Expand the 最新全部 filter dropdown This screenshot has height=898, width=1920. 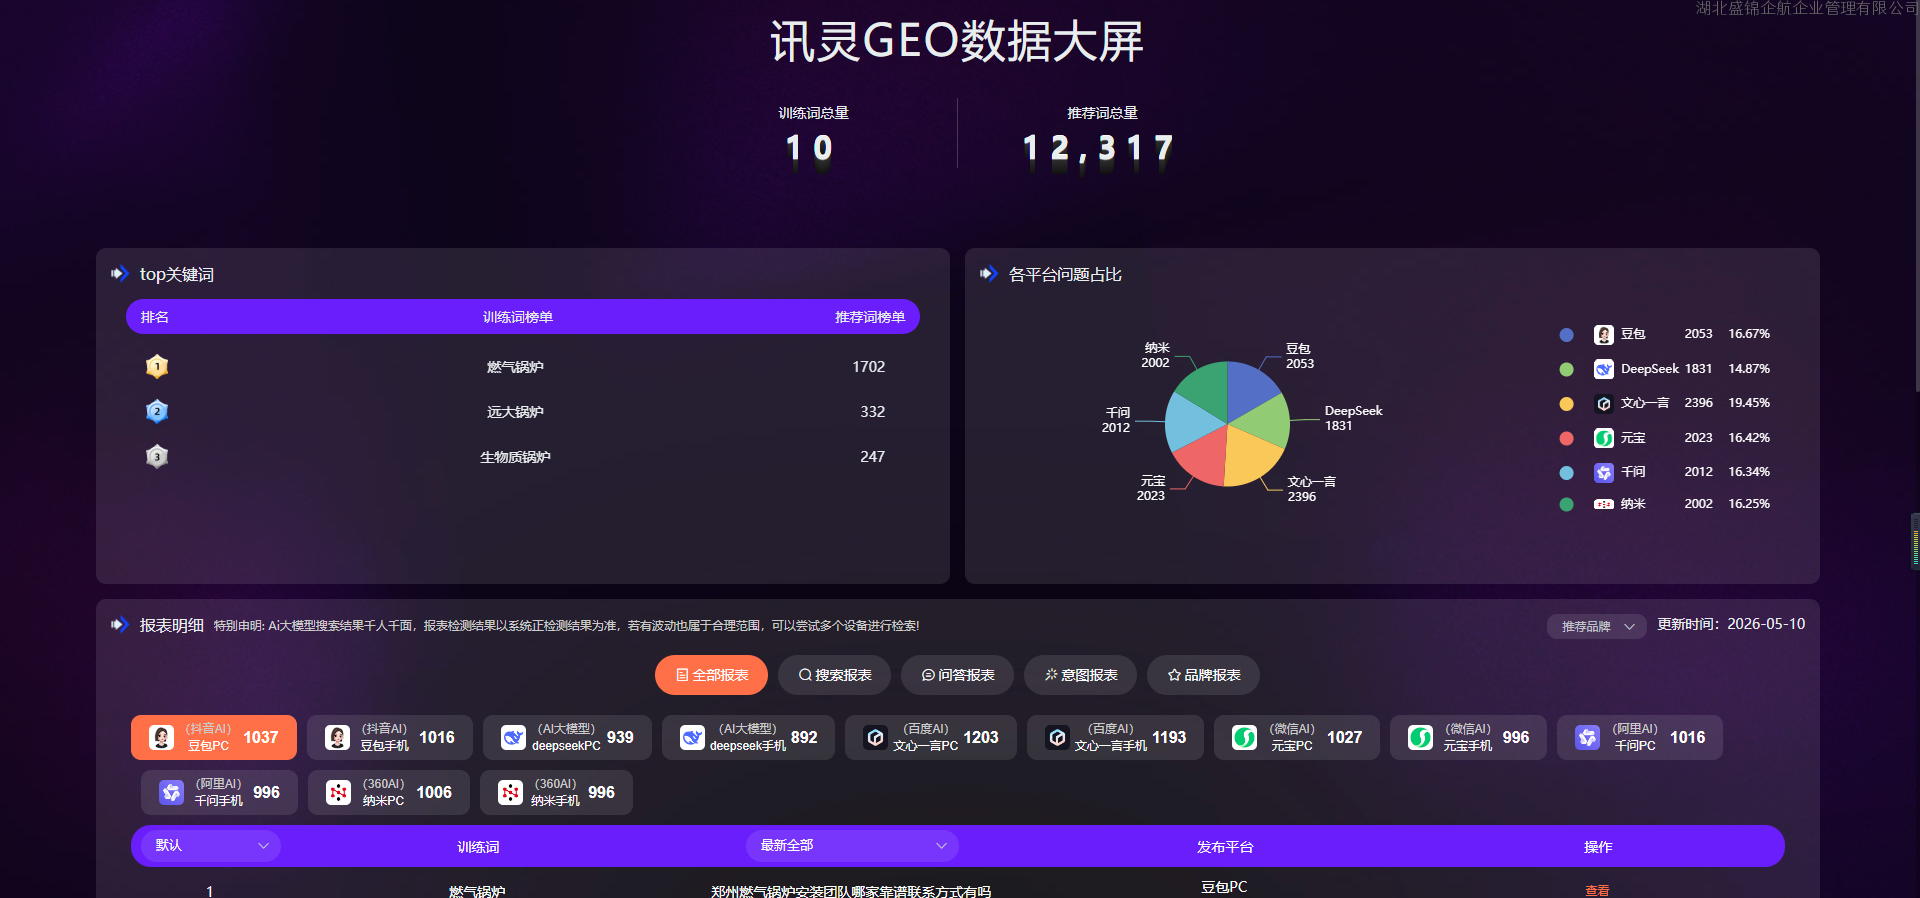852,846
